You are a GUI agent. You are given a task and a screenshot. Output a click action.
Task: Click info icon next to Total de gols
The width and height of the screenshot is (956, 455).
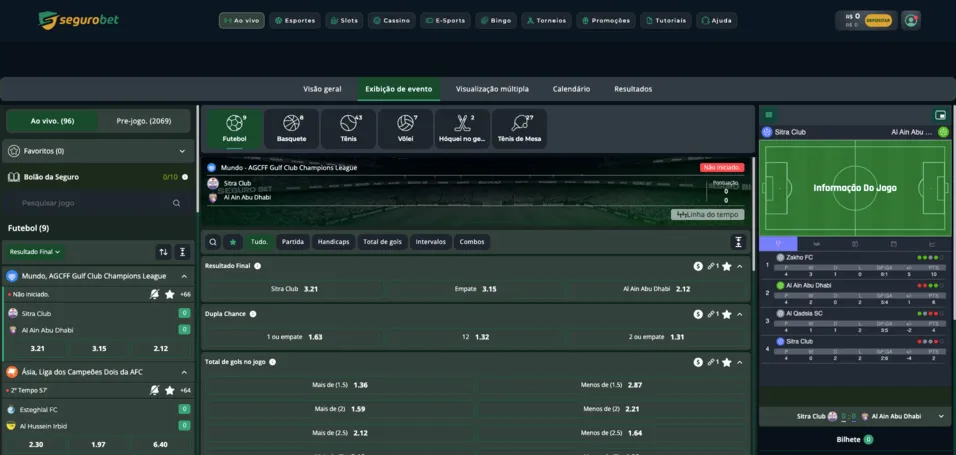pyautogui.click(x=273, y=362)
